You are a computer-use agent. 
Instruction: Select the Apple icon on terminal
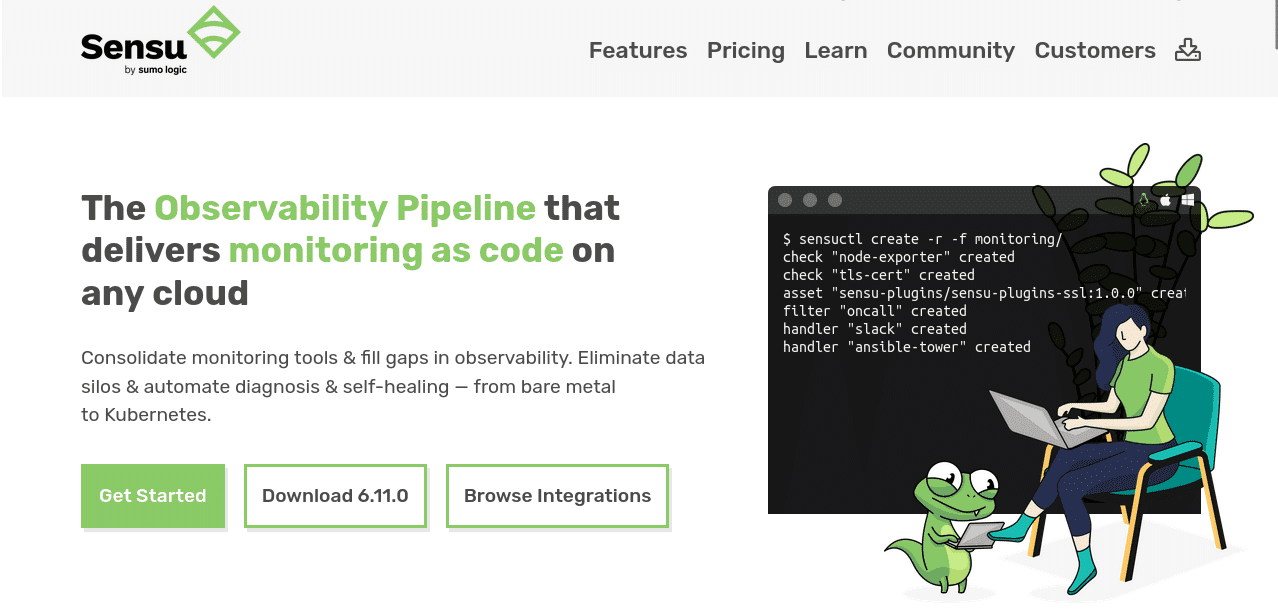point(1166,200)
